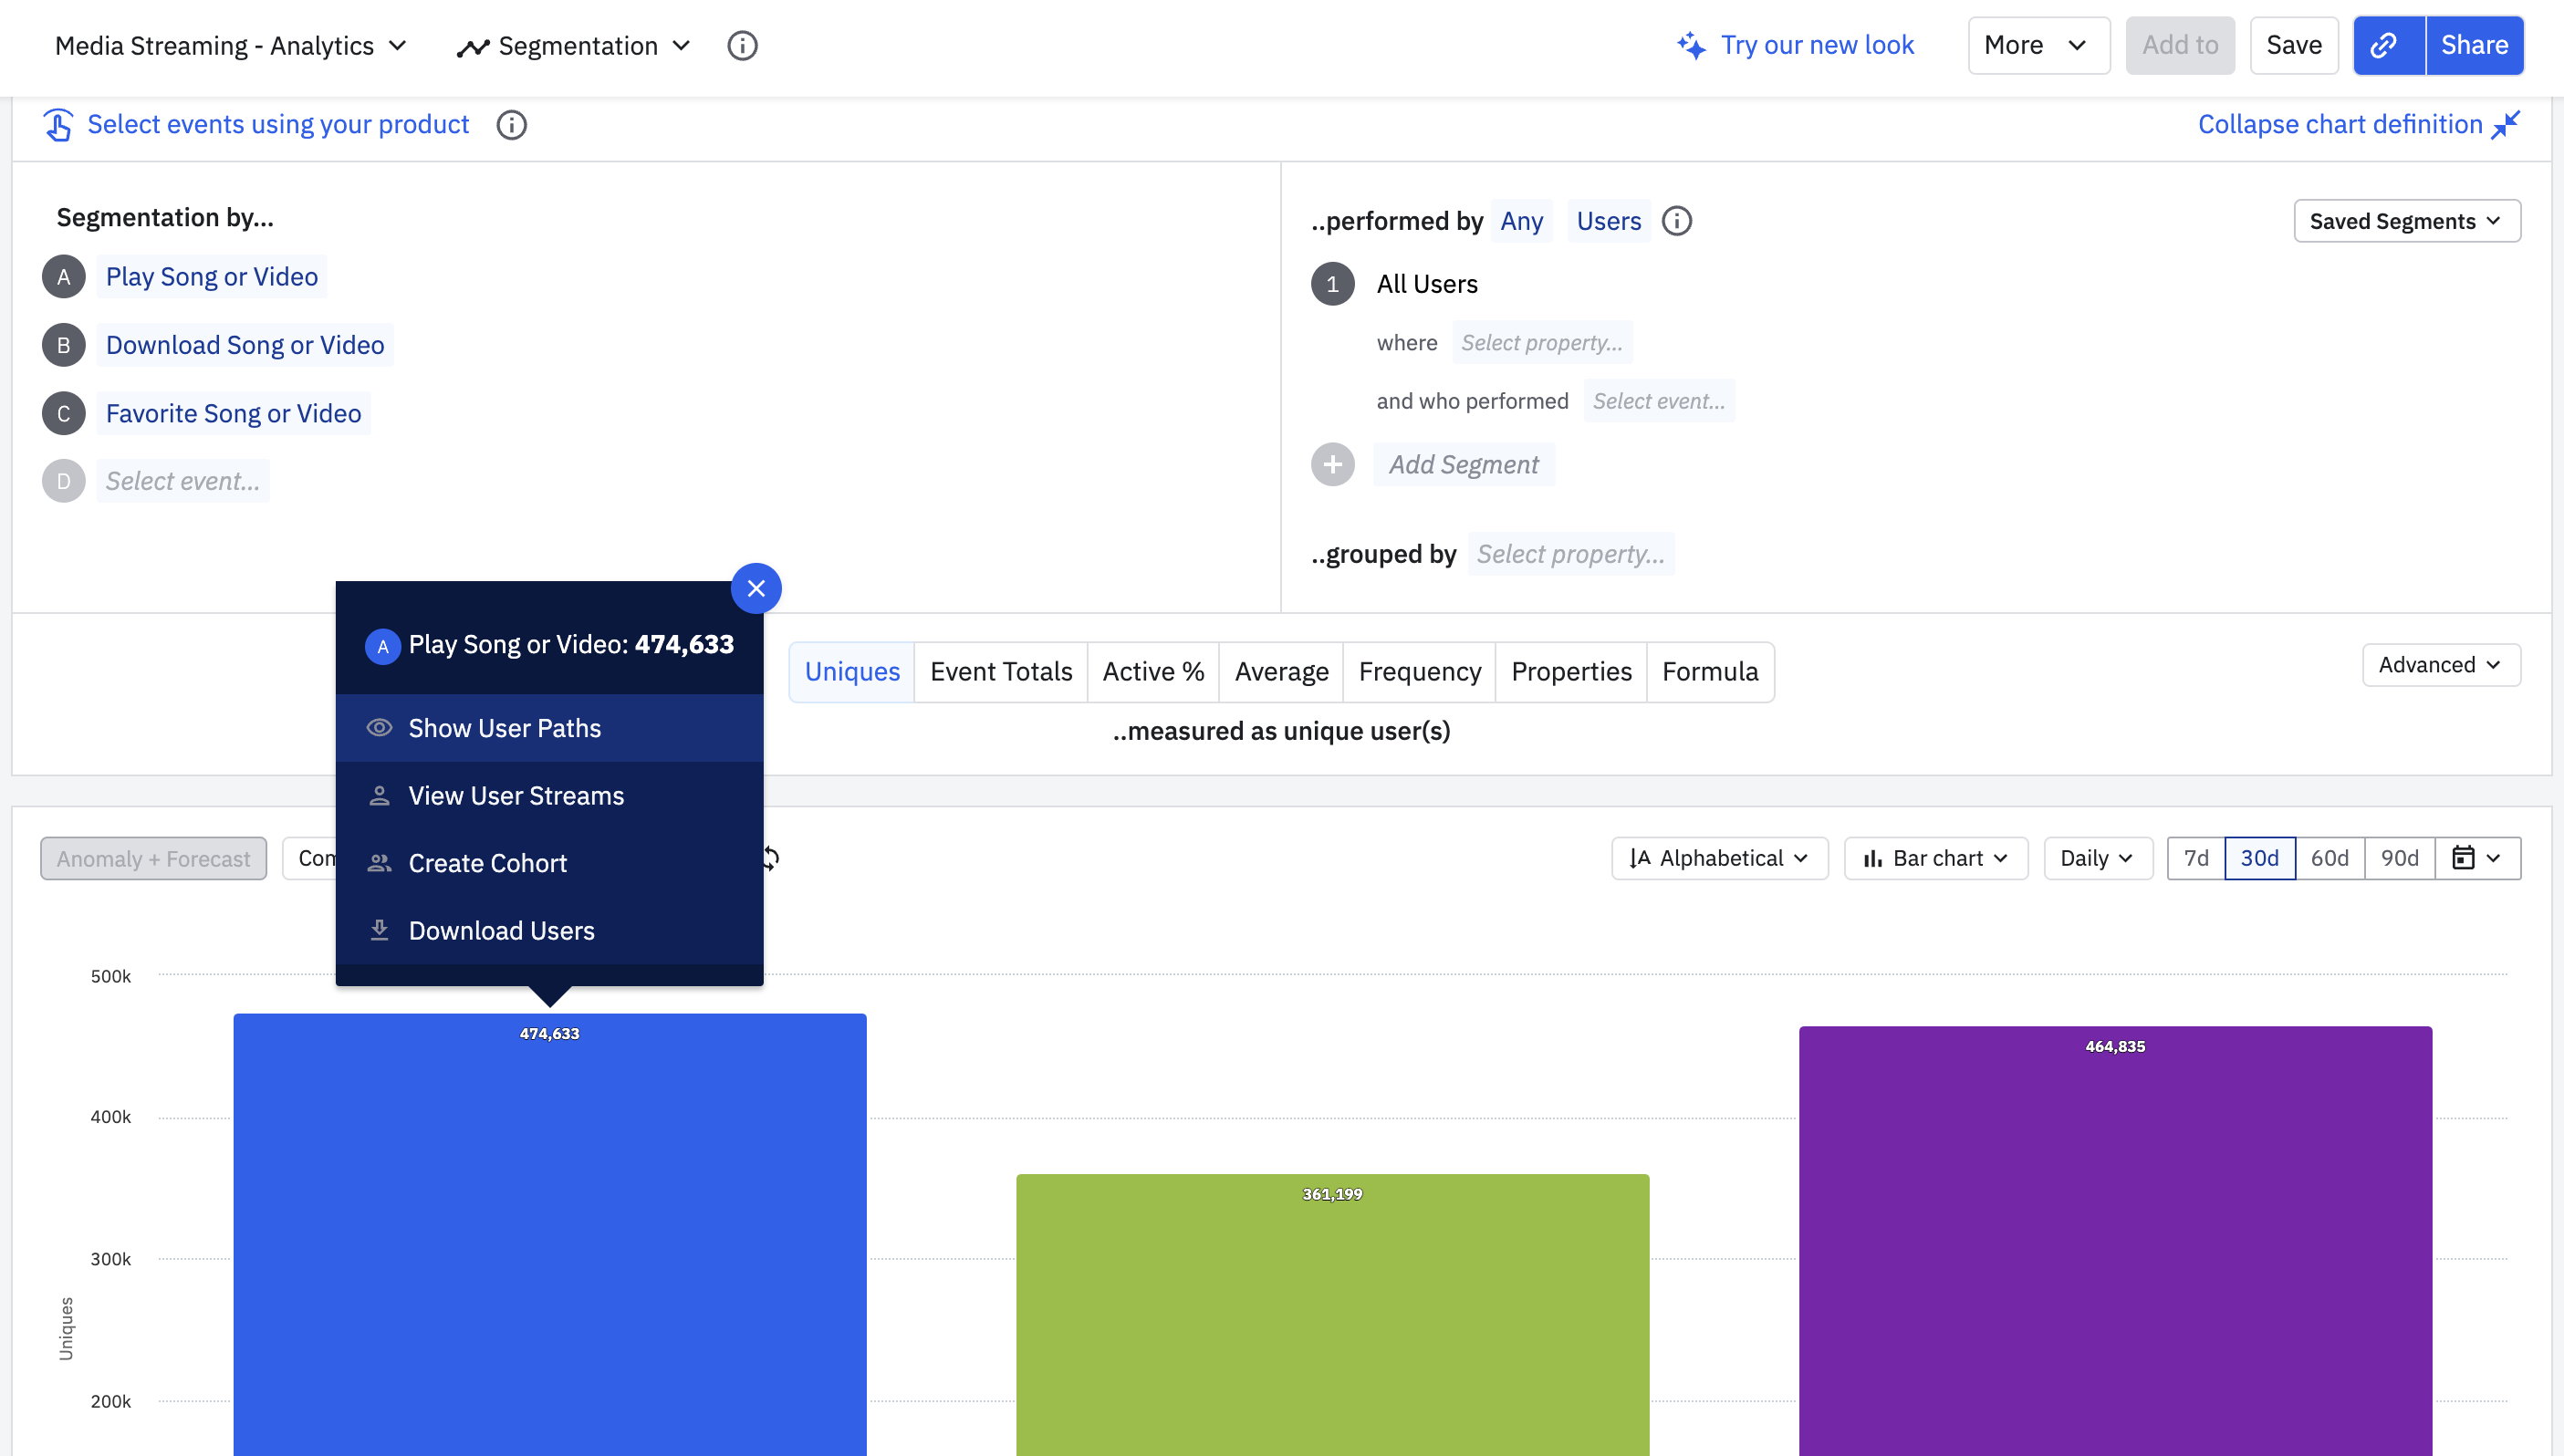Switch to the Event Totals tab

pos(1000,672)
